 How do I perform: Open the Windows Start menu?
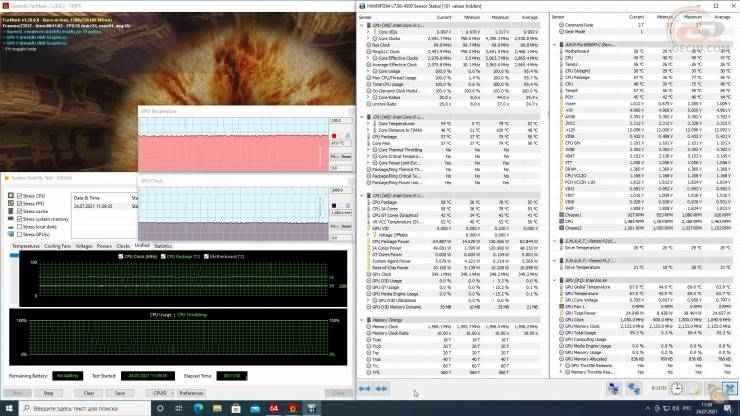[x=9, y=408]
